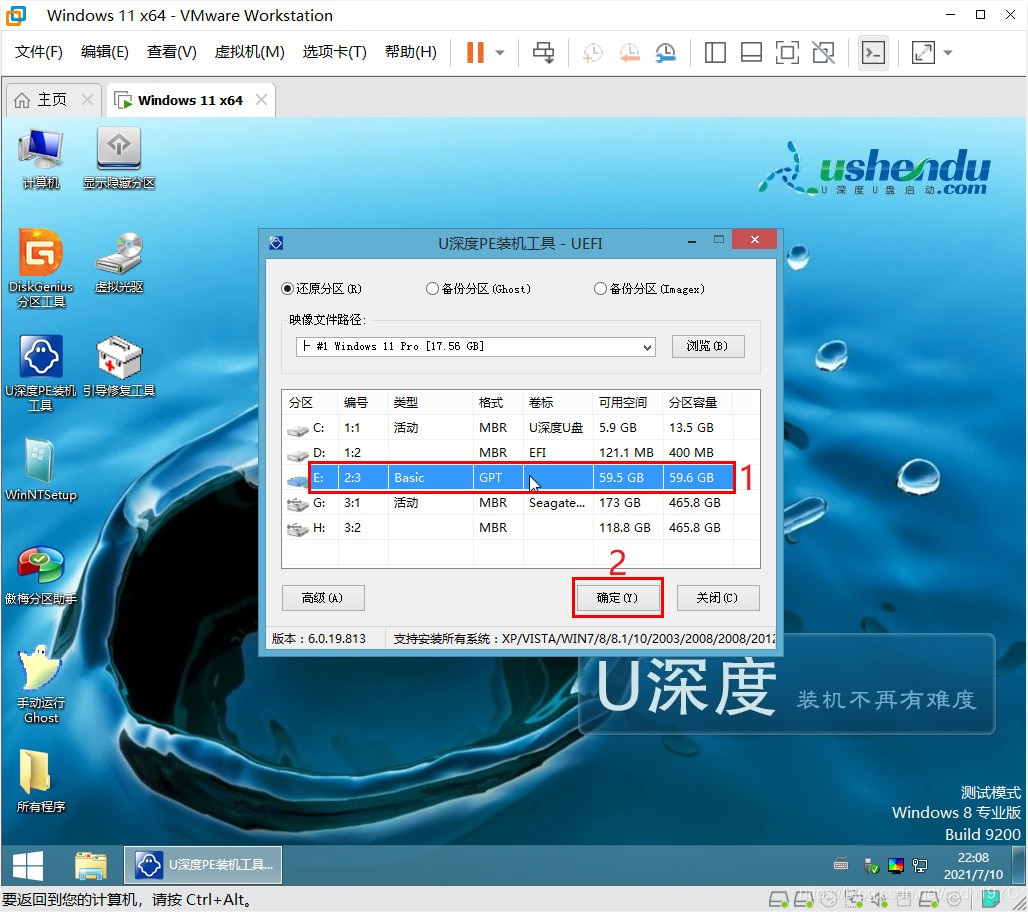Open the VMware console view icon

click(x=873, y=52)
